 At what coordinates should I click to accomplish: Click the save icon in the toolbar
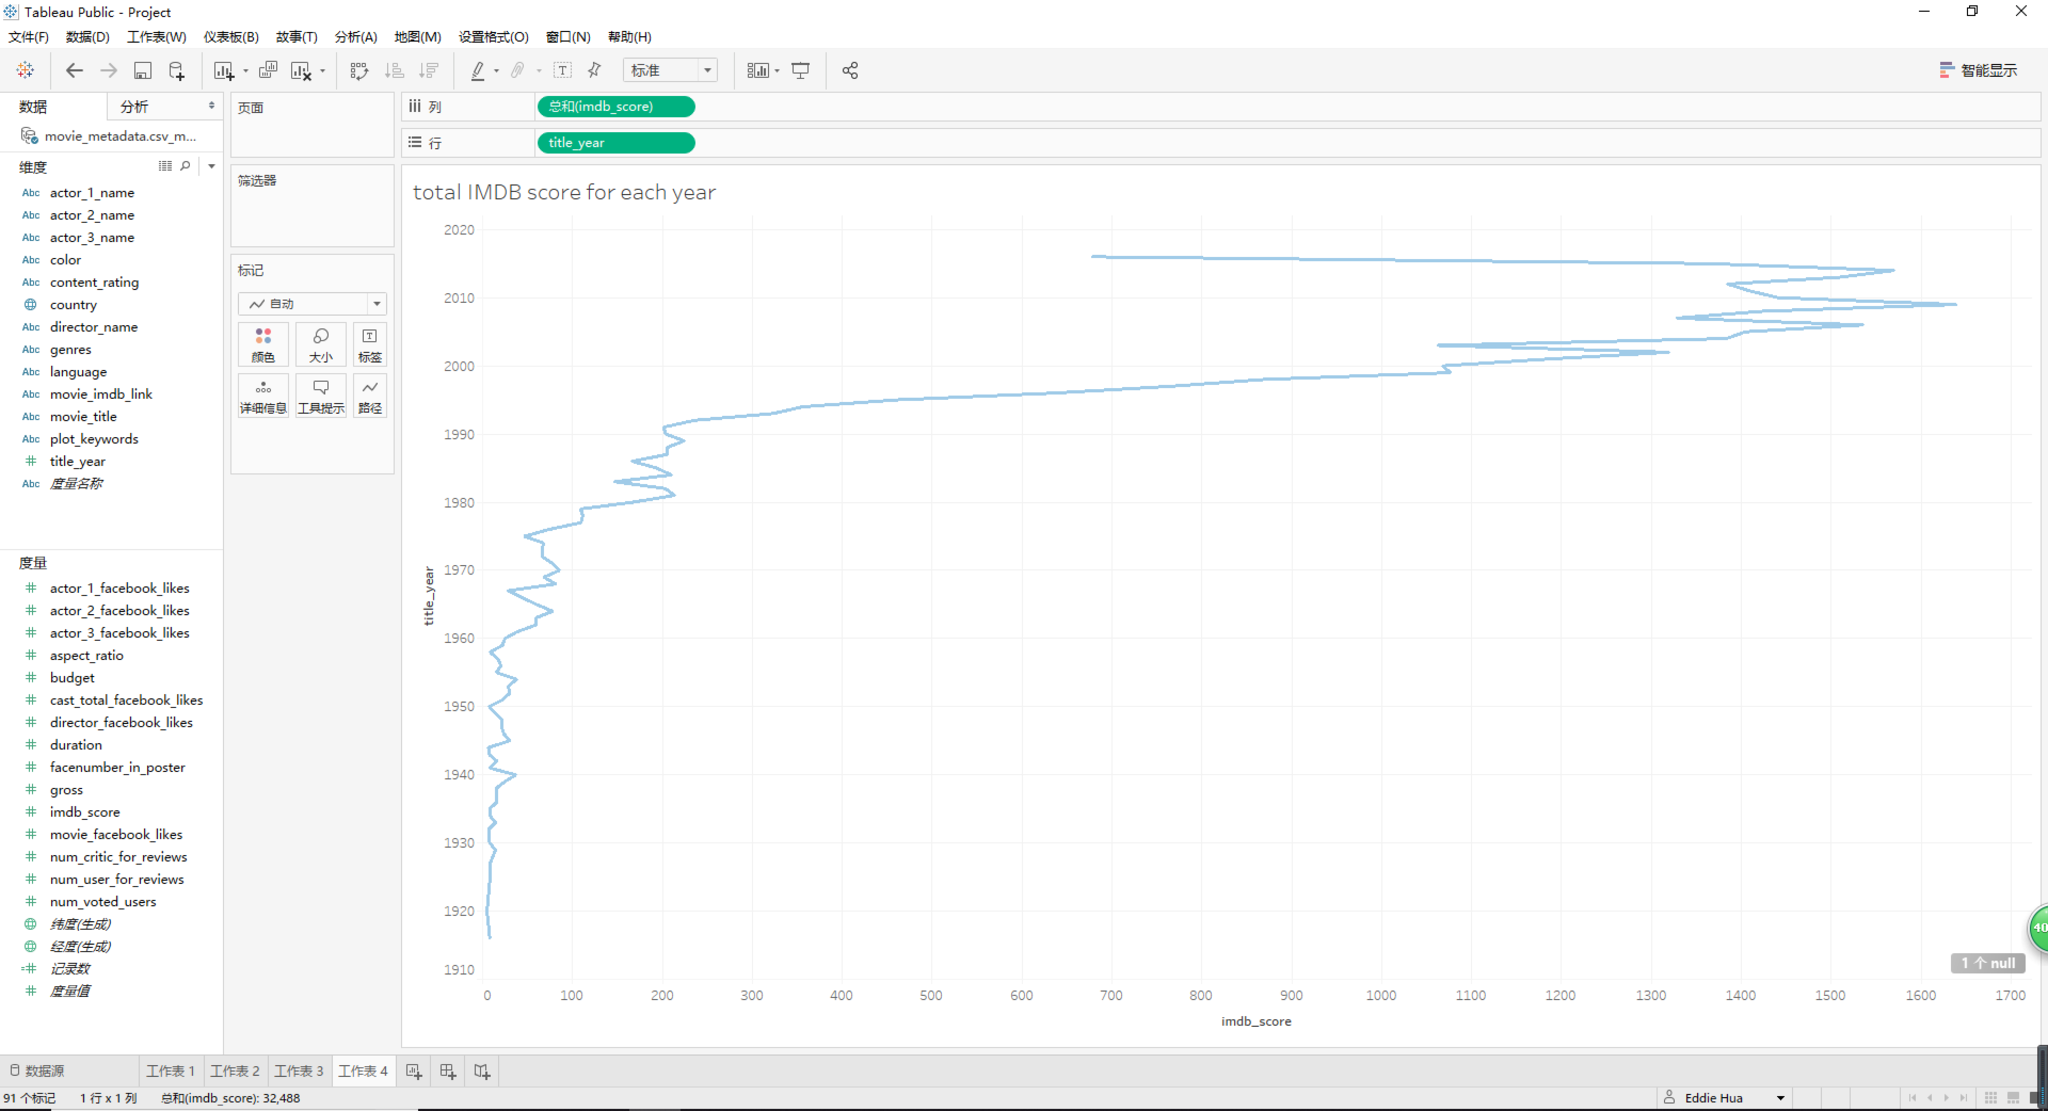click(x=143, y=70)
